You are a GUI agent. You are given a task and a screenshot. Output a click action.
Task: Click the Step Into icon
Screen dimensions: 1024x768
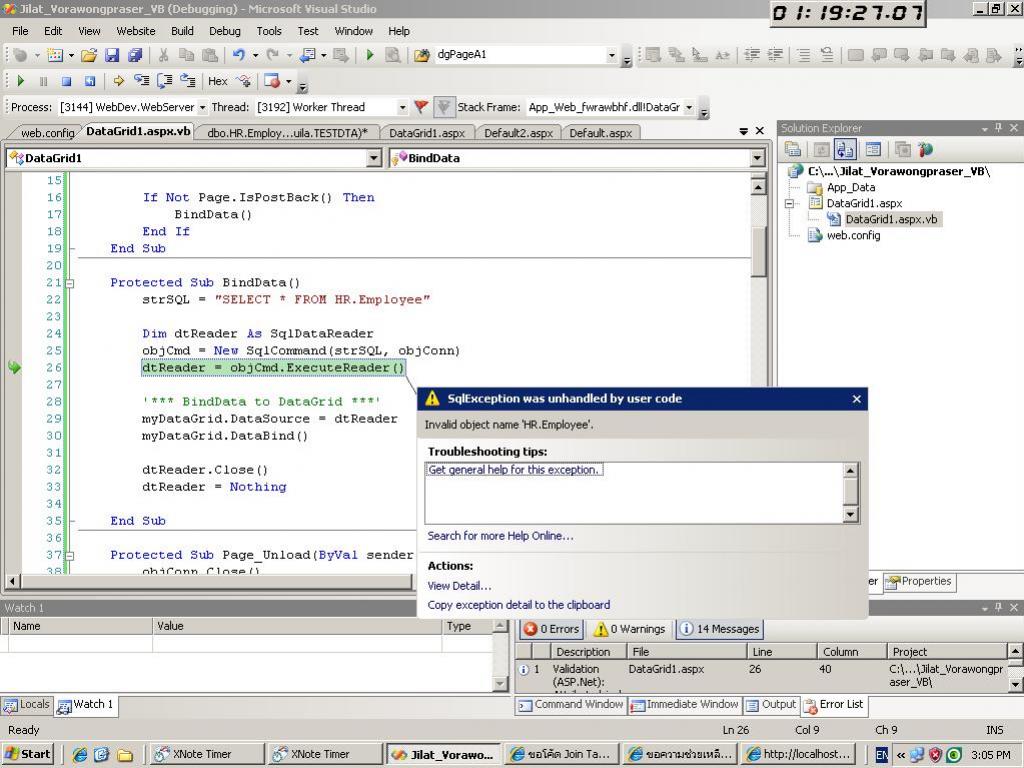click(141, 81)
